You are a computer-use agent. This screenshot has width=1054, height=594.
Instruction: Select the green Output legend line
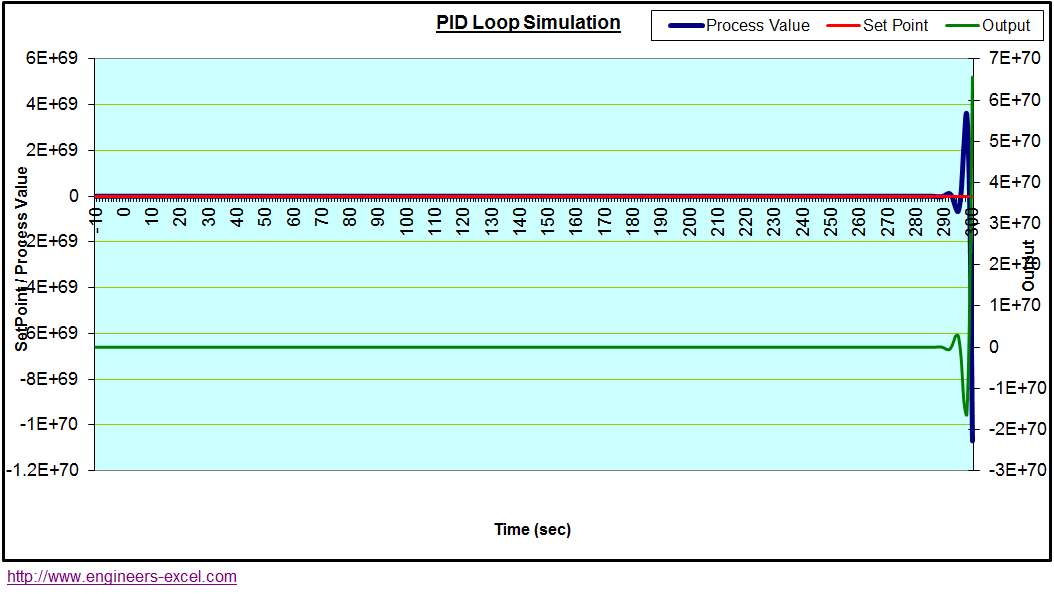(963, 26)
